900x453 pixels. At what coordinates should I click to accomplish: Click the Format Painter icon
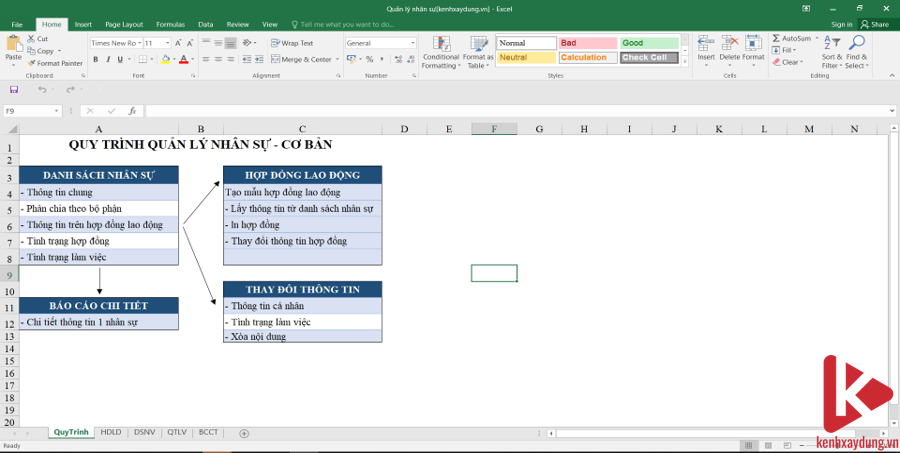pyautogui.click(x=33, y=63)
